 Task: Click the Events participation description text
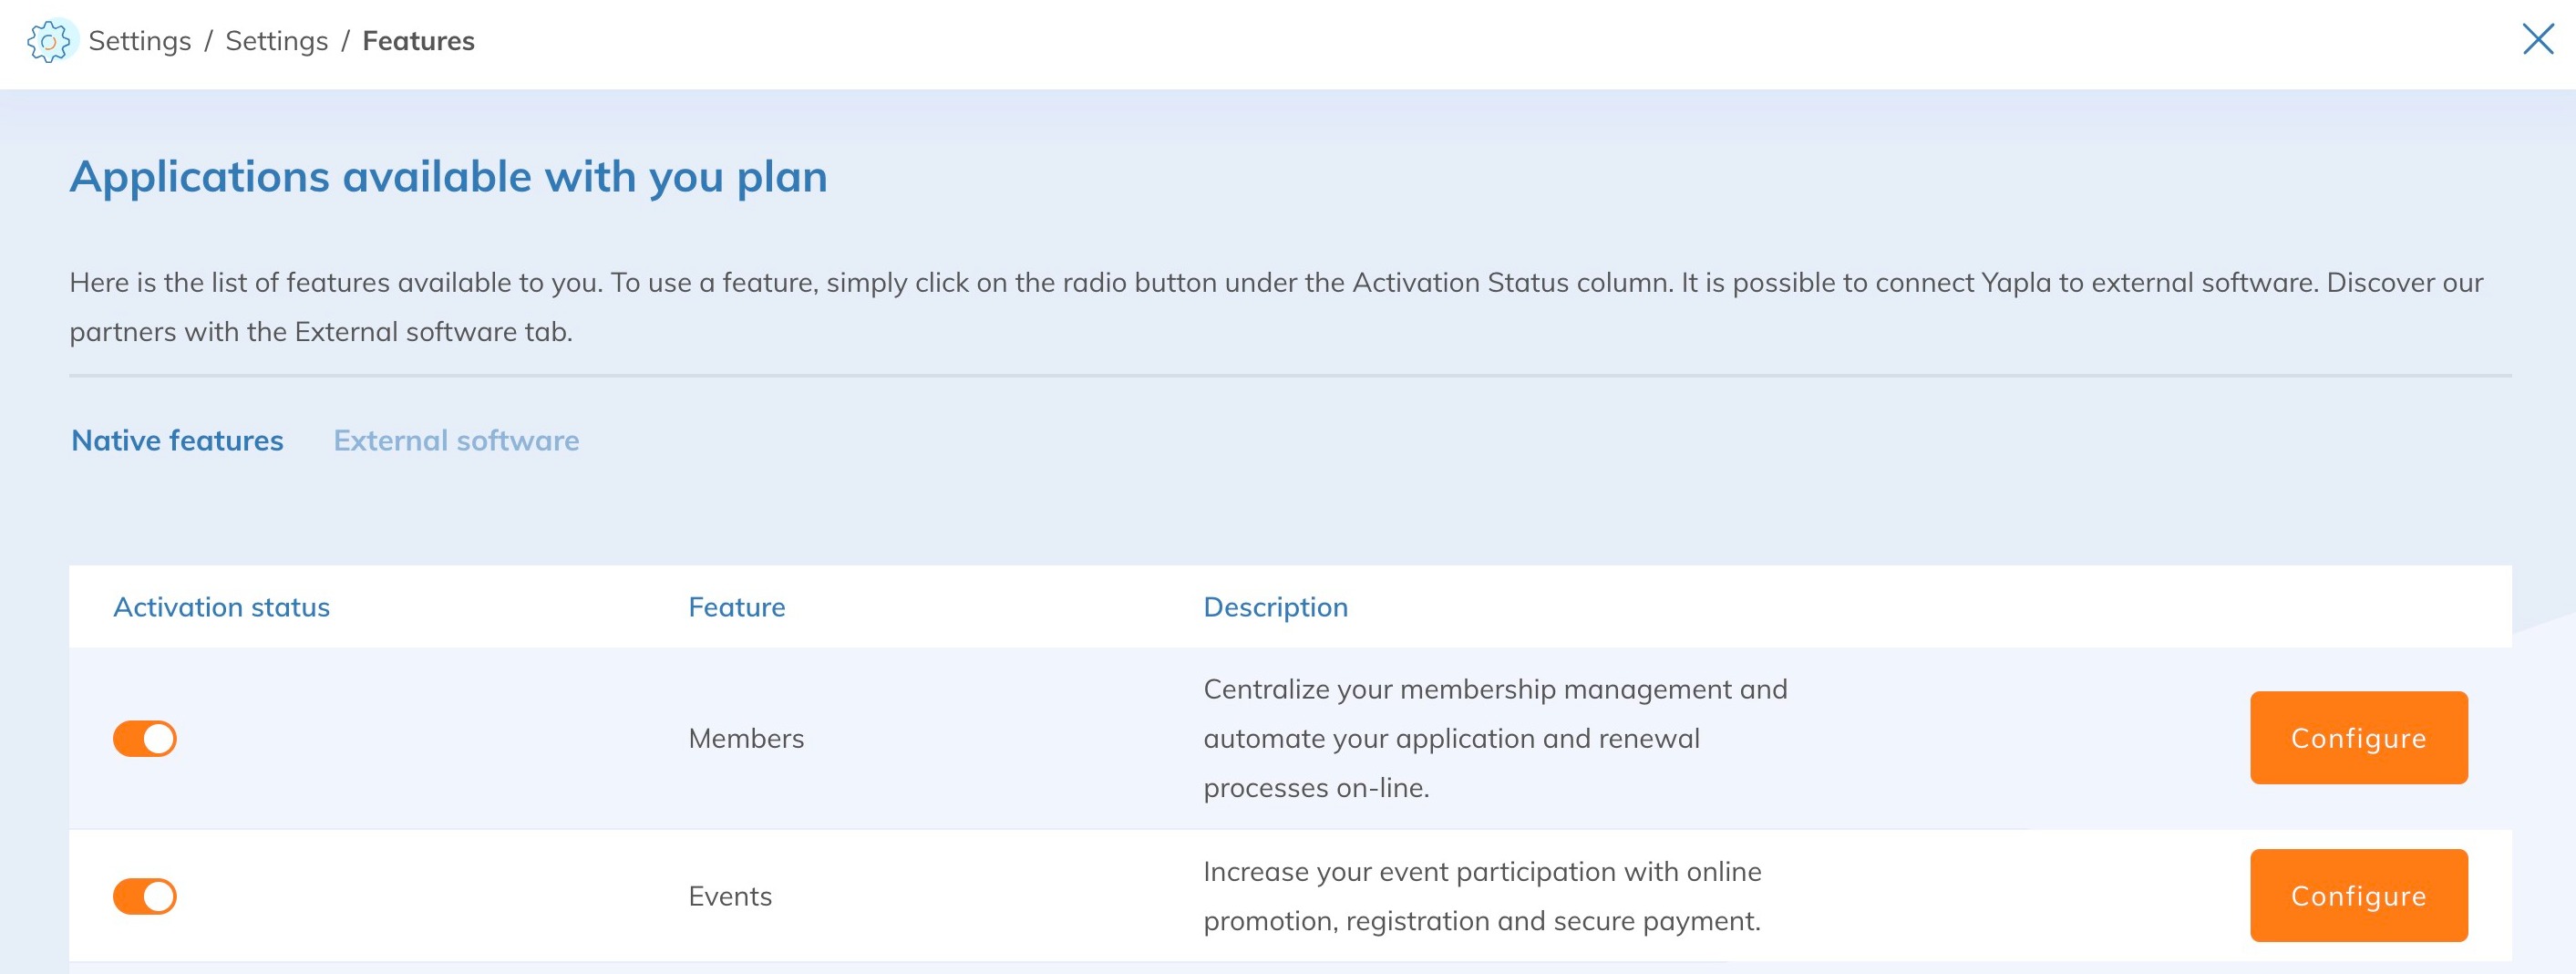1481,896
